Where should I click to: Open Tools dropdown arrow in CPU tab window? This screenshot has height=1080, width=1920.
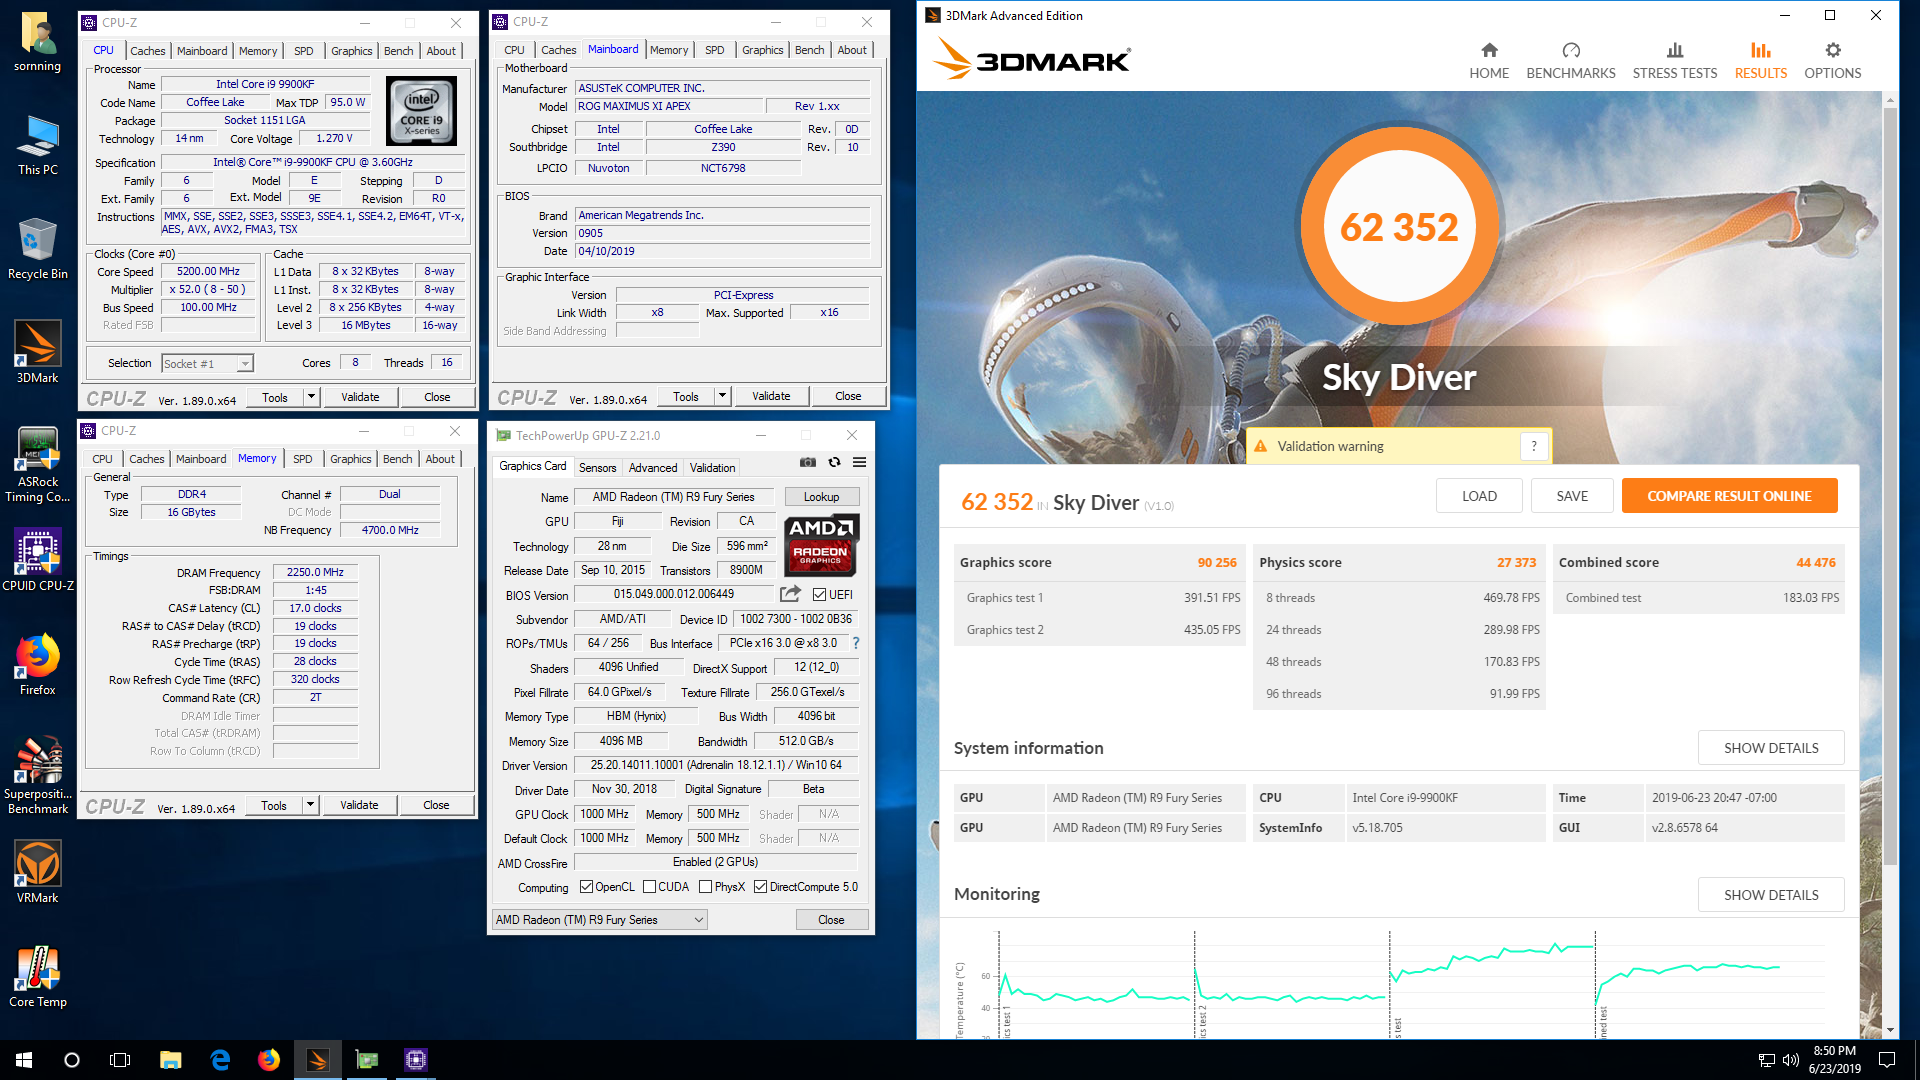point(311,397)
